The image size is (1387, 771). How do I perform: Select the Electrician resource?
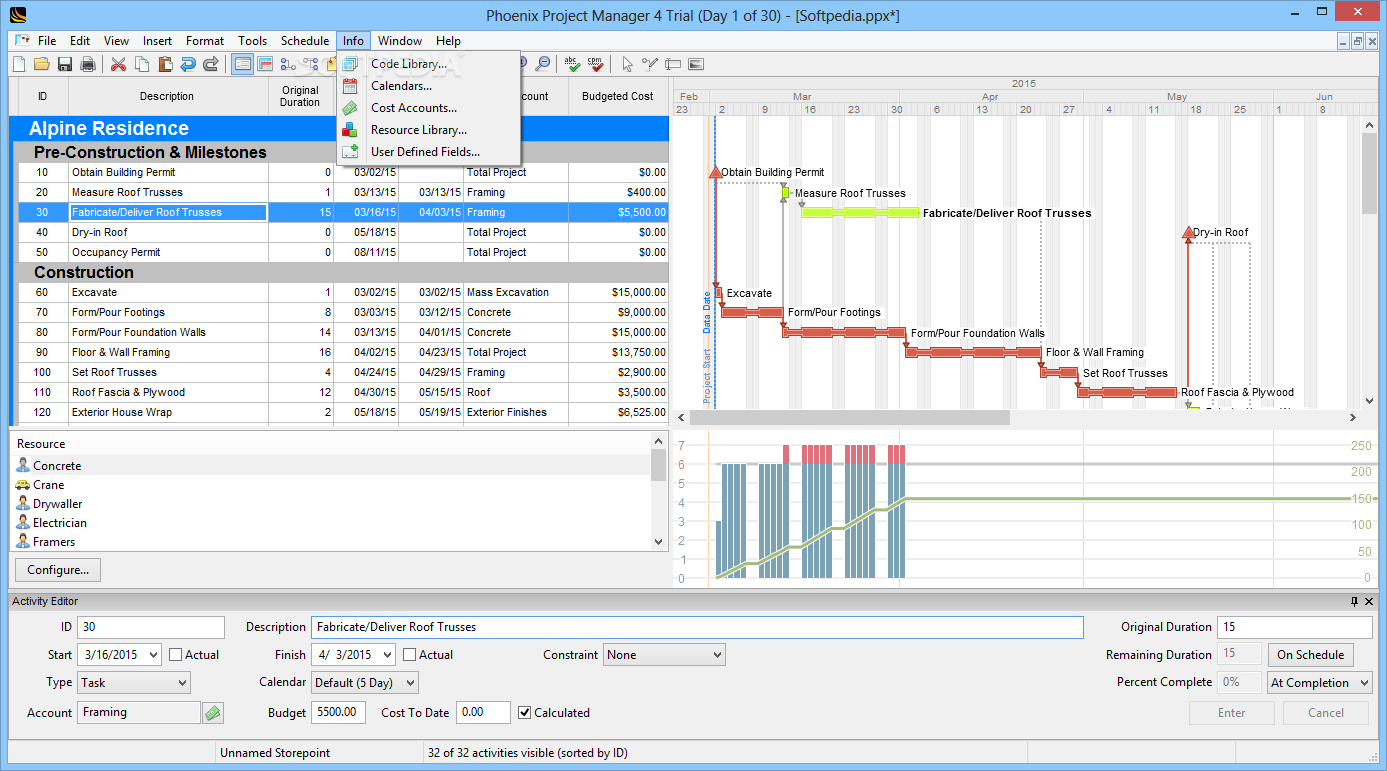pyautogui.click(x=60, y=523)
